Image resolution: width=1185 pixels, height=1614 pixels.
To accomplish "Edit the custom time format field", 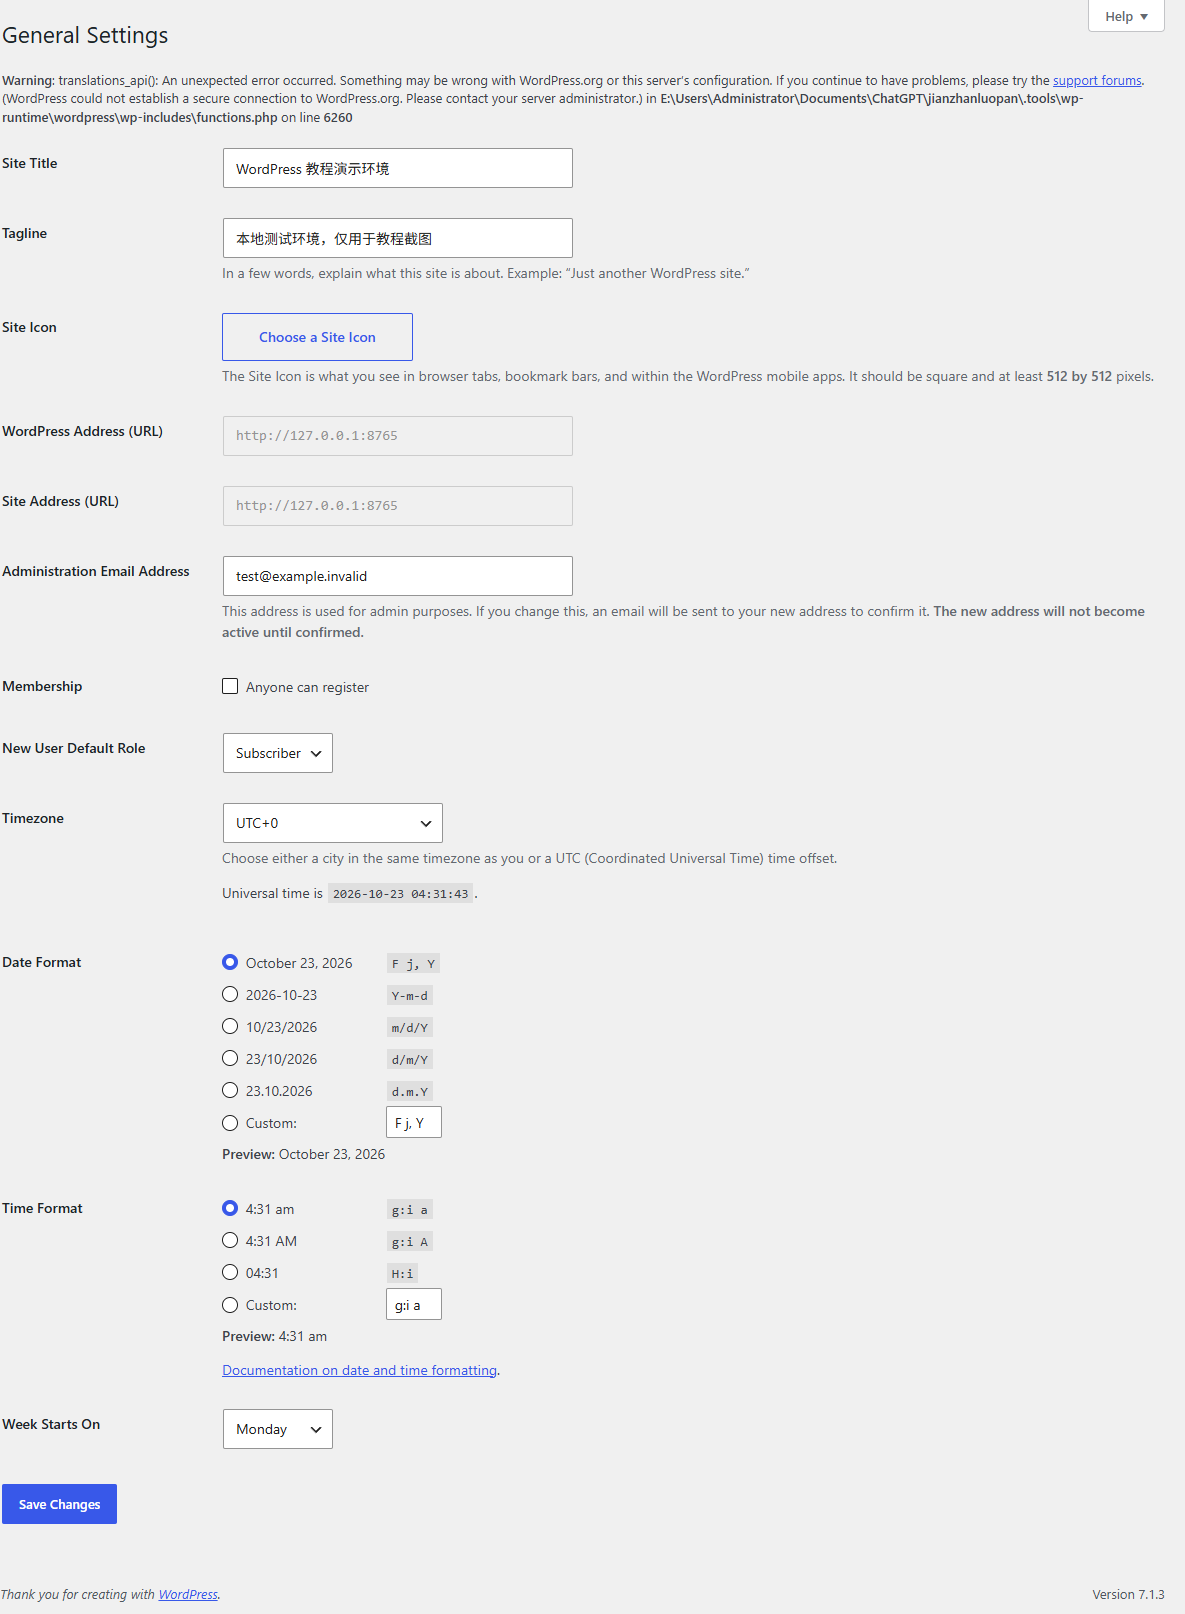I will (x=414, y=1304).
